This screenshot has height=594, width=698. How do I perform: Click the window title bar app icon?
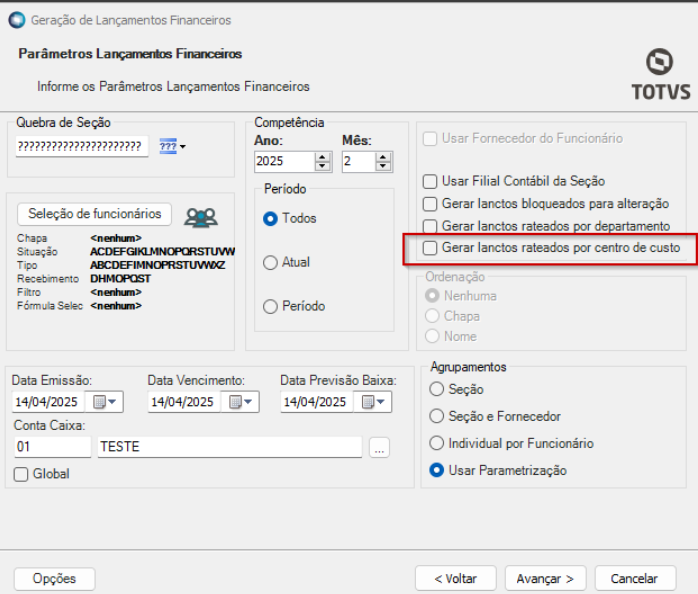(x=17, y=20)
